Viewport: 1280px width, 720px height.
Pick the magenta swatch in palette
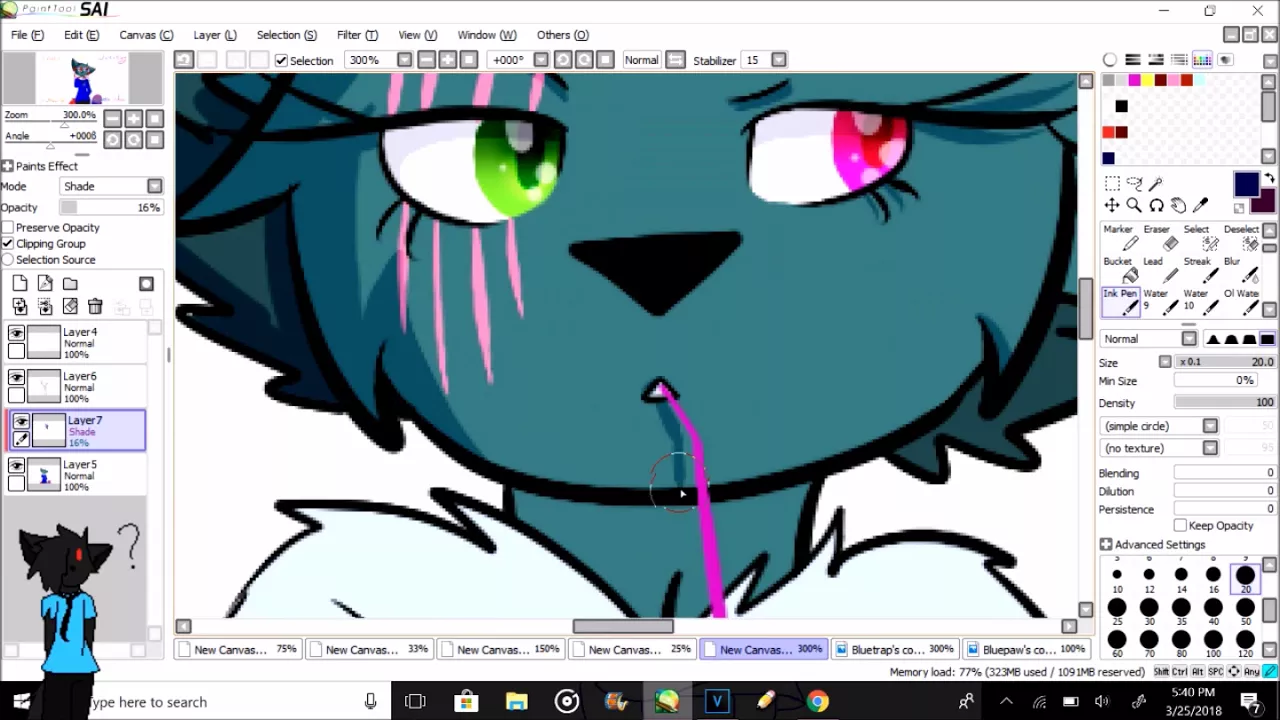click(x=1134, y=80)
